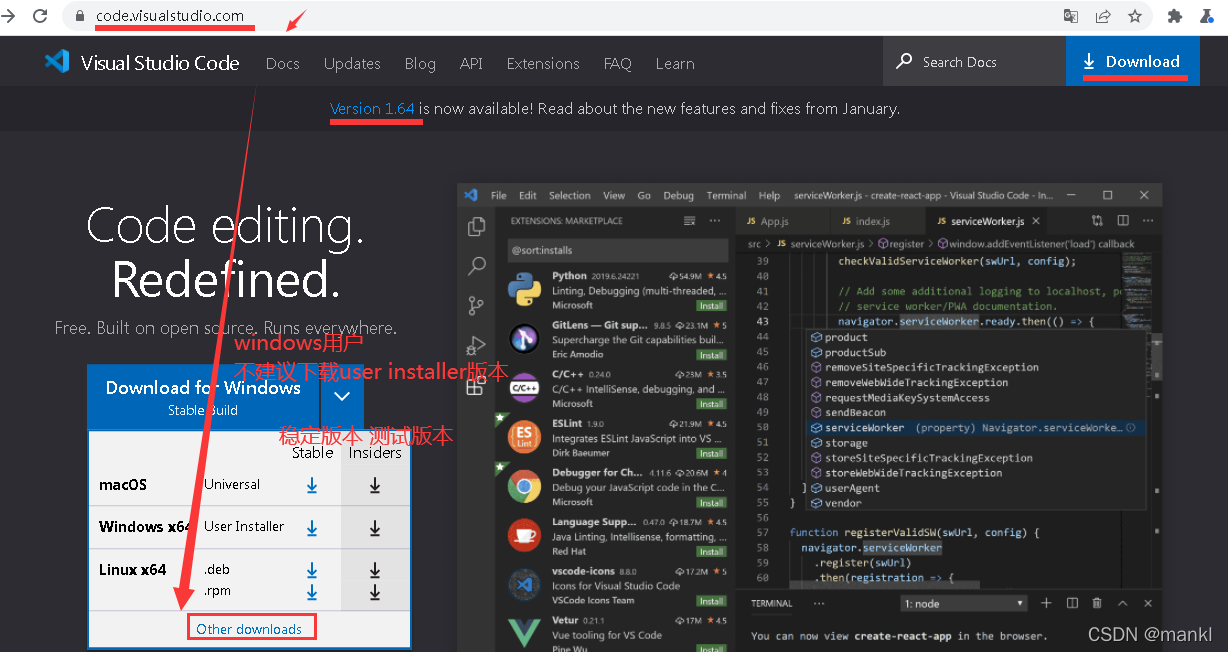1228x652 pixels.
Task: Click the C/C++ extension entry
Action: coord(617,389)
